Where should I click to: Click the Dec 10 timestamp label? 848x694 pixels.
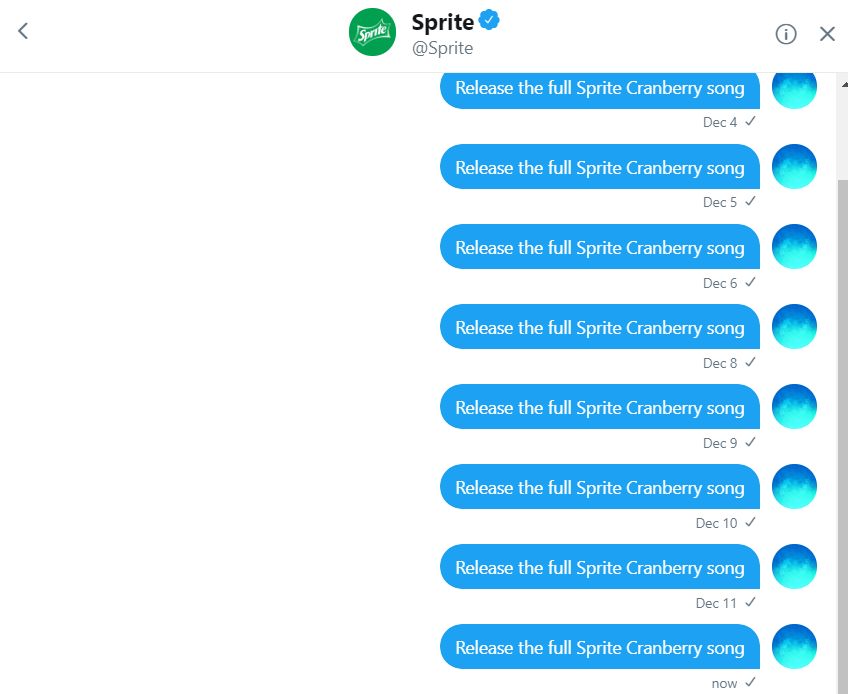718,522
